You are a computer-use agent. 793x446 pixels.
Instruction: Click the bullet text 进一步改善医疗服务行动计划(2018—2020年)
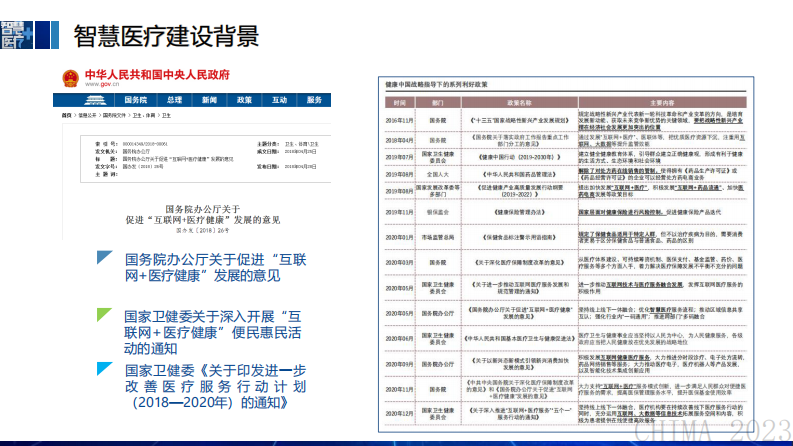(x=215, y=386)
